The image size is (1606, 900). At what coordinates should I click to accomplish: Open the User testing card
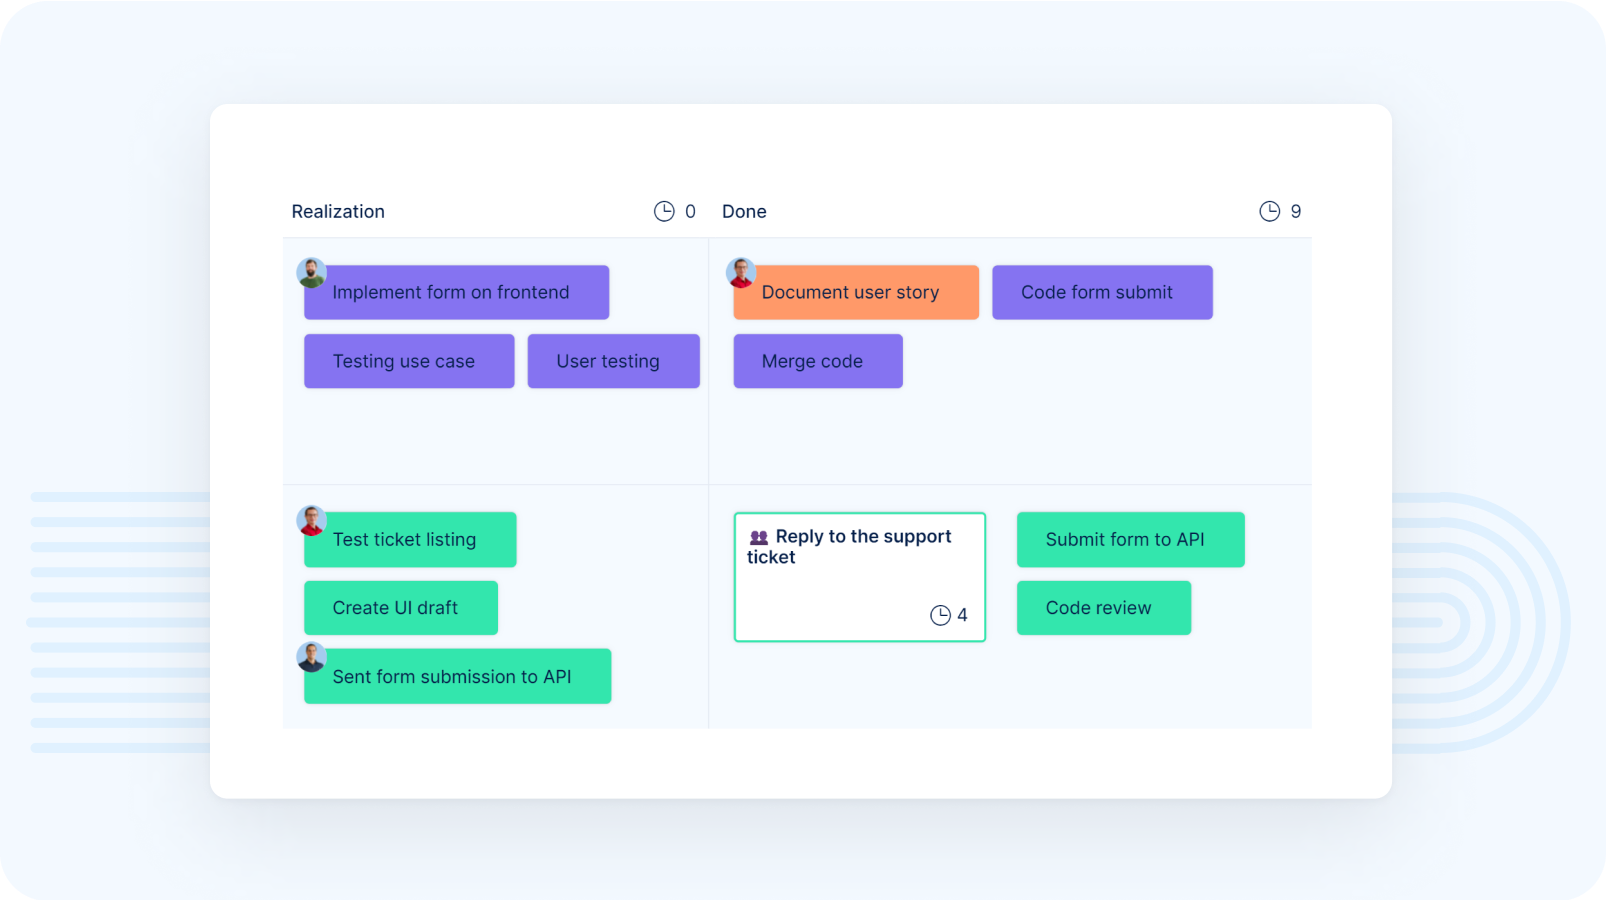(613, 361)
